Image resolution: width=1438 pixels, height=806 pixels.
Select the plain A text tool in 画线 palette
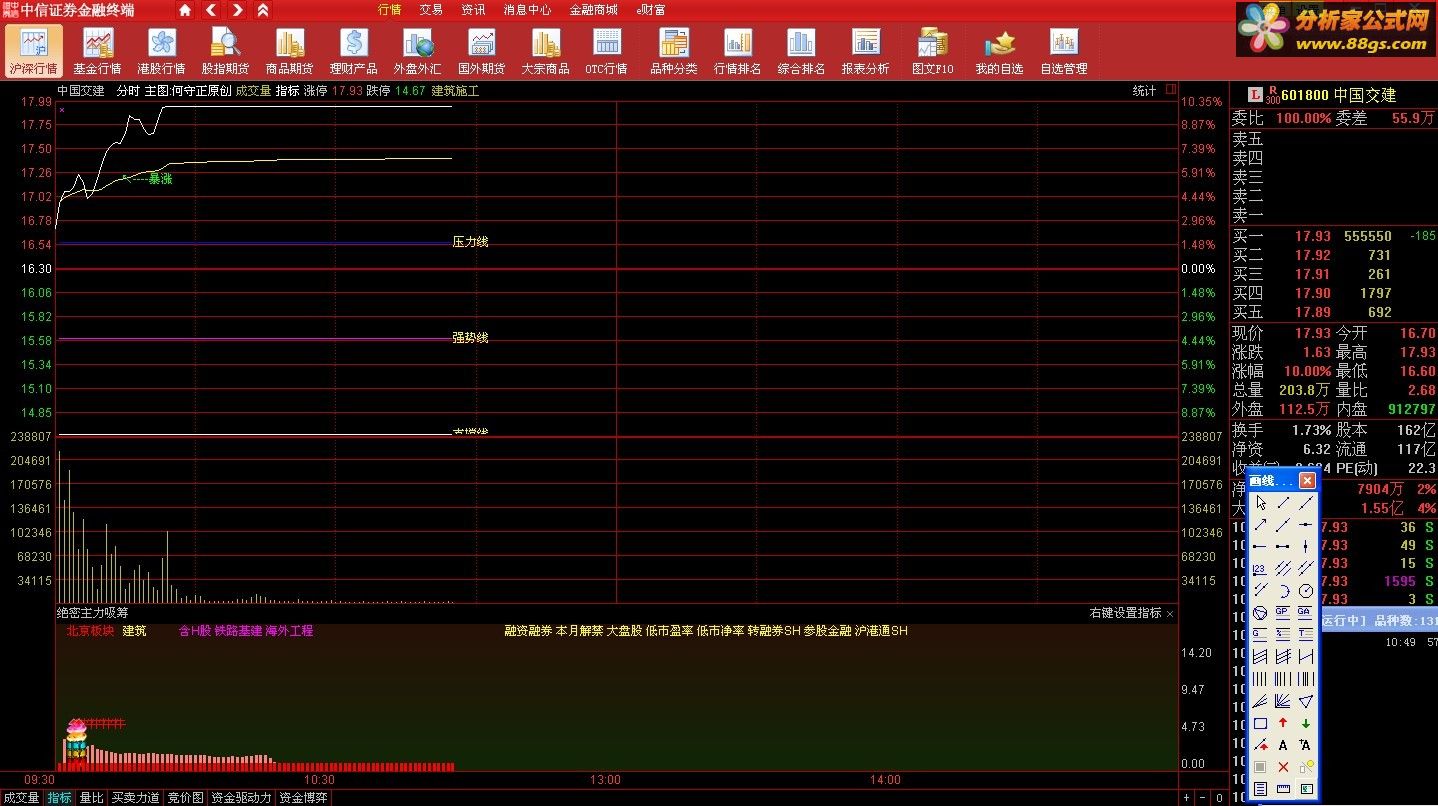(x=1283, y=745)
